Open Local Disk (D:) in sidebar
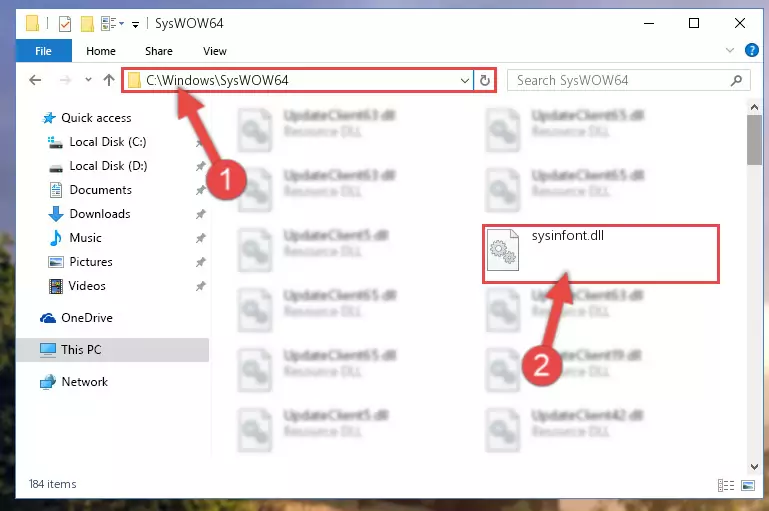Image resolution: width=769 pixels, height=511 pixels. [108, 166]
